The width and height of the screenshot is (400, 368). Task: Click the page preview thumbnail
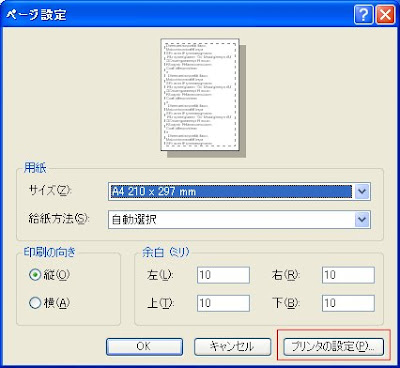pos(200,94)
